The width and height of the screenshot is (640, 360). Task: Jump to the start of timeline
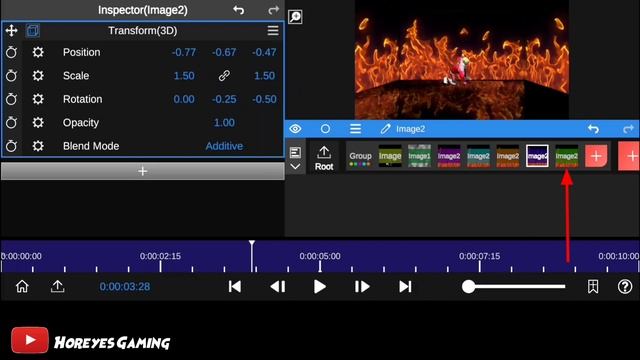235,287
